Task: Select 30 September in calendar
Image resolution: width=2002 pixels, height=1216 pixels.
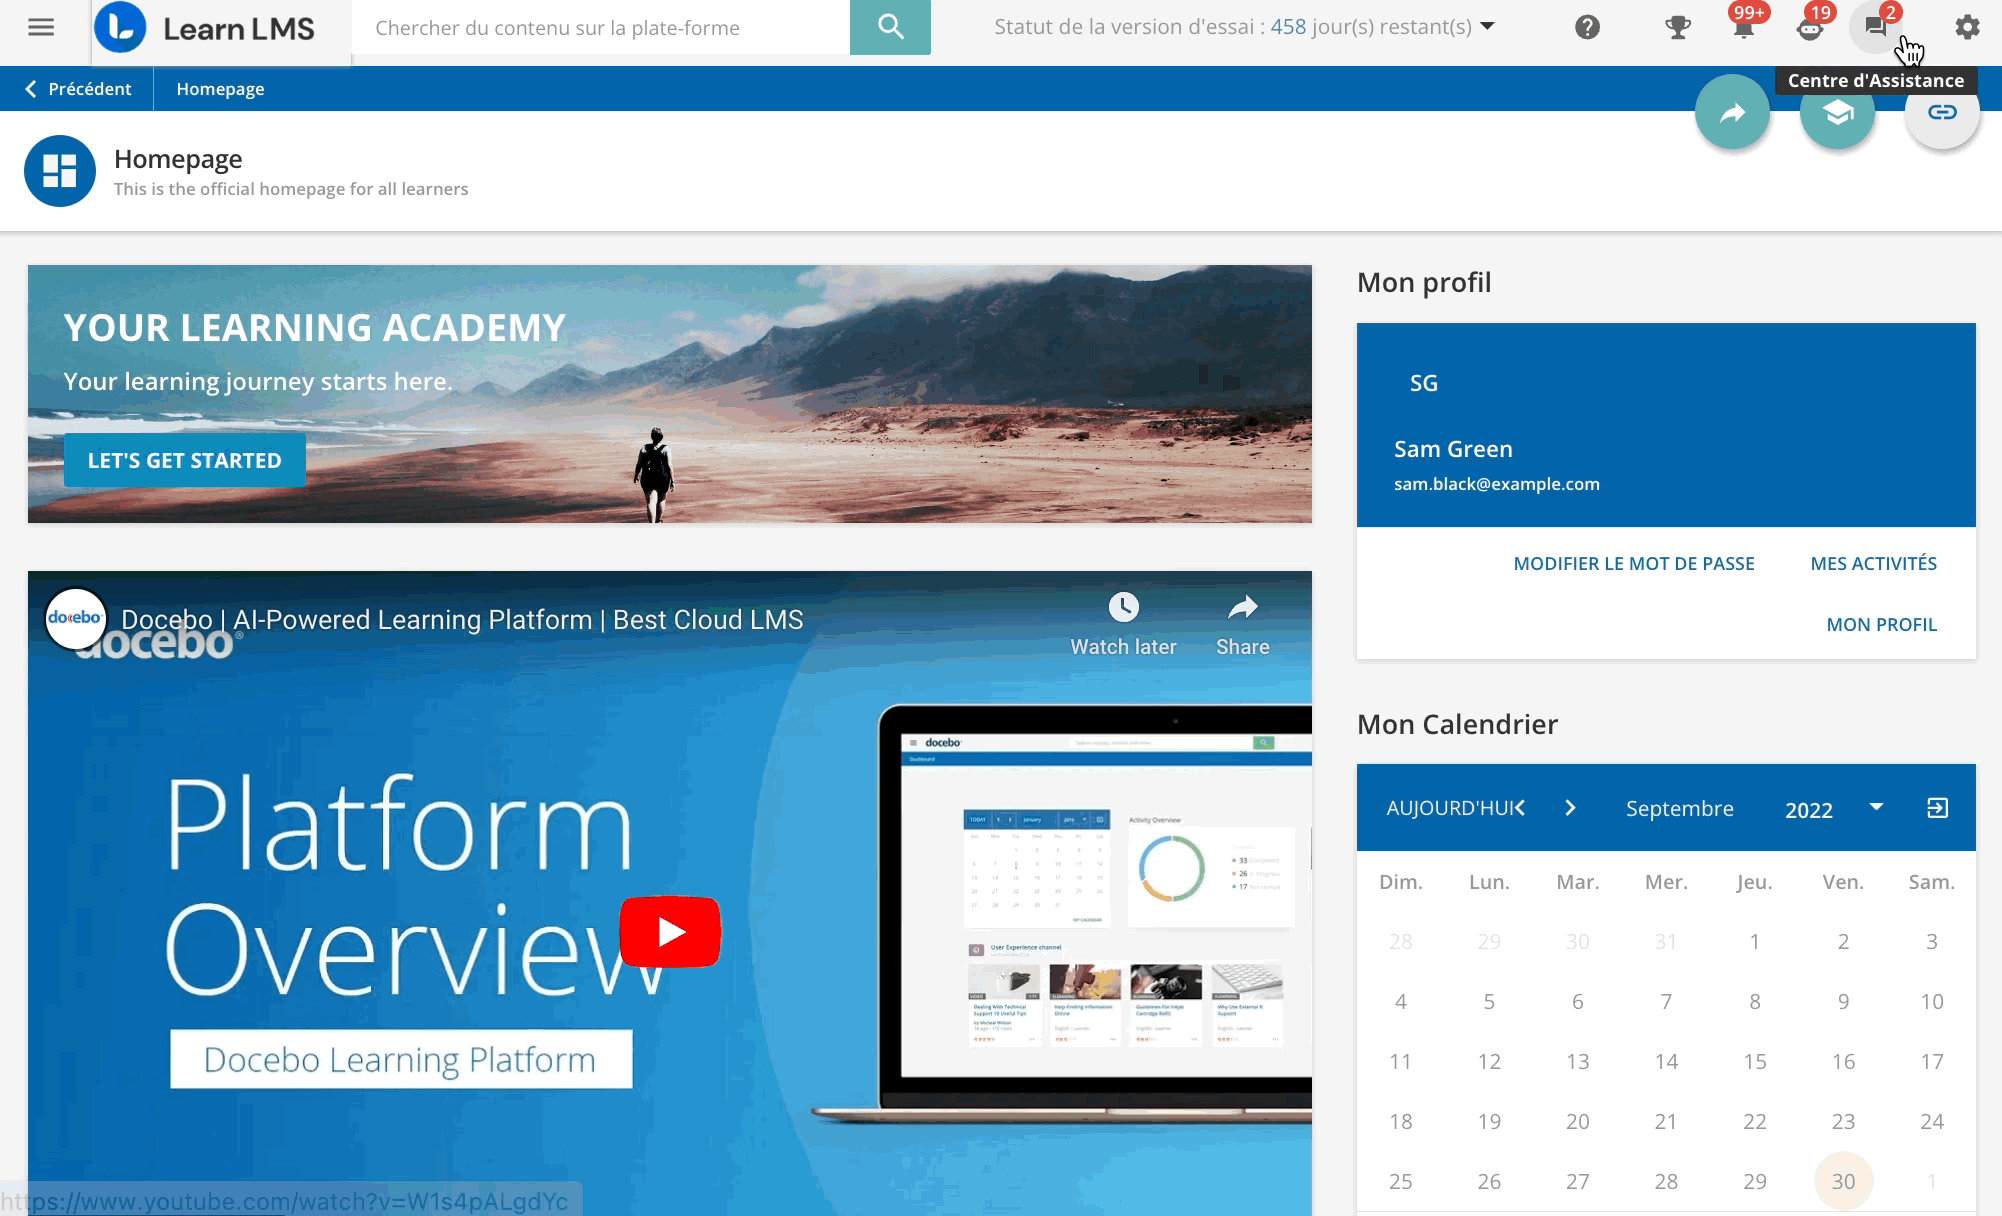Action: point(1843,1181)
